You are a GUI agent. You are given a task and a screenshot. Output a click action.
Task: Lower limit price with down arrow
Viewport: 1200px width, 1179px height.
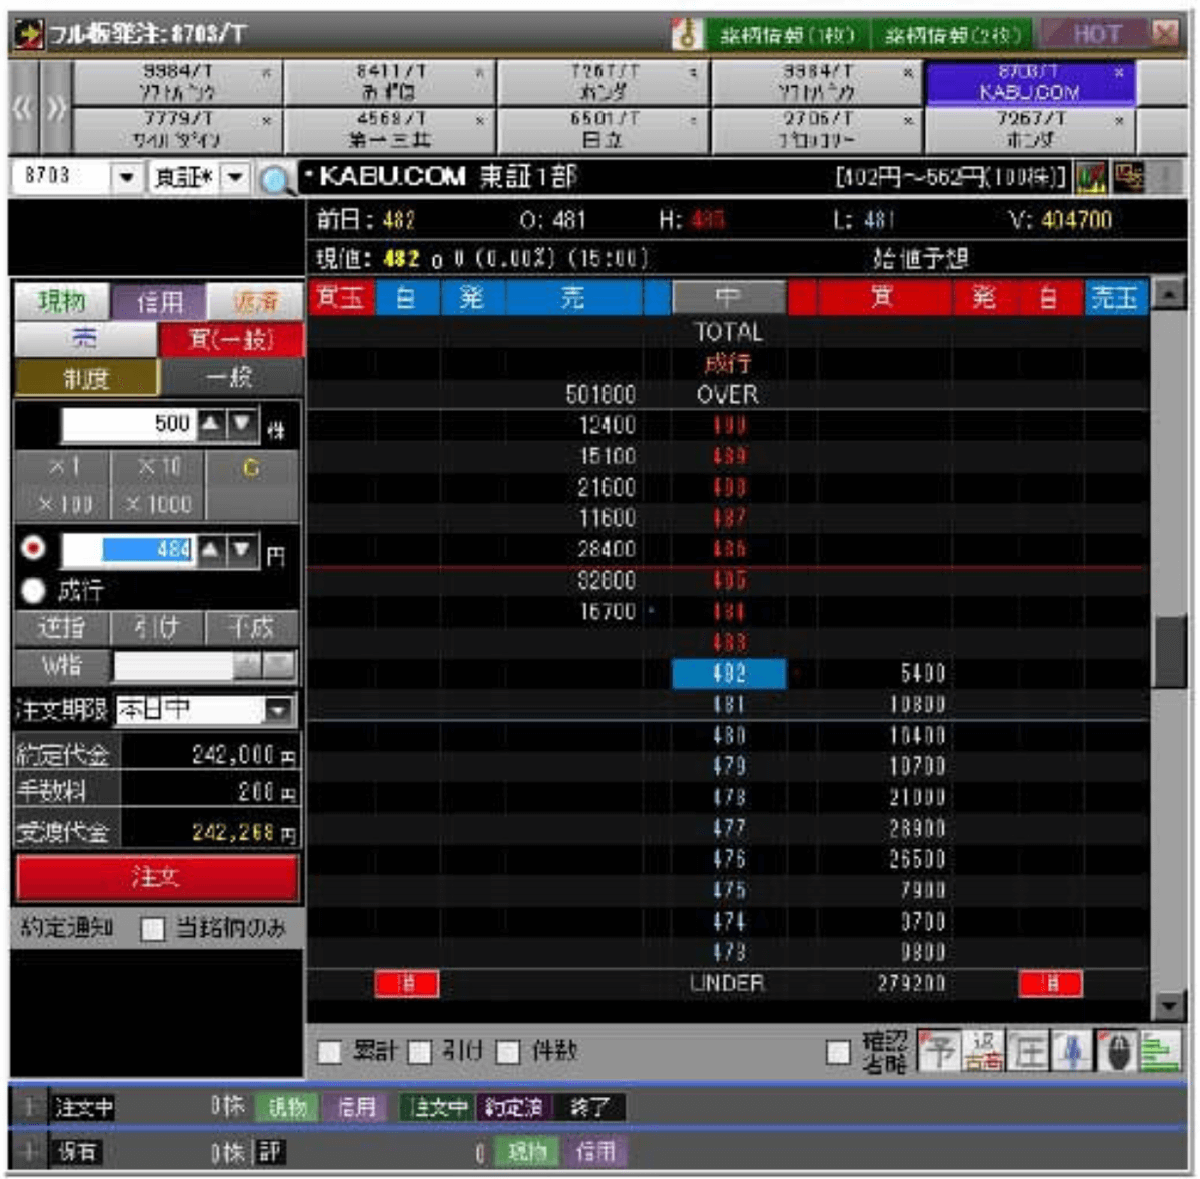pos(242,549)
